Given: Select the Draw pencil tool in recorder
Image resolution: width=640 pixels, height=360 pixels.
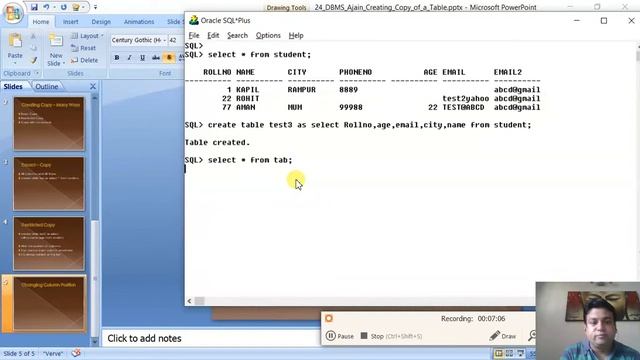Looking at the screenshot, I should 502,336.
